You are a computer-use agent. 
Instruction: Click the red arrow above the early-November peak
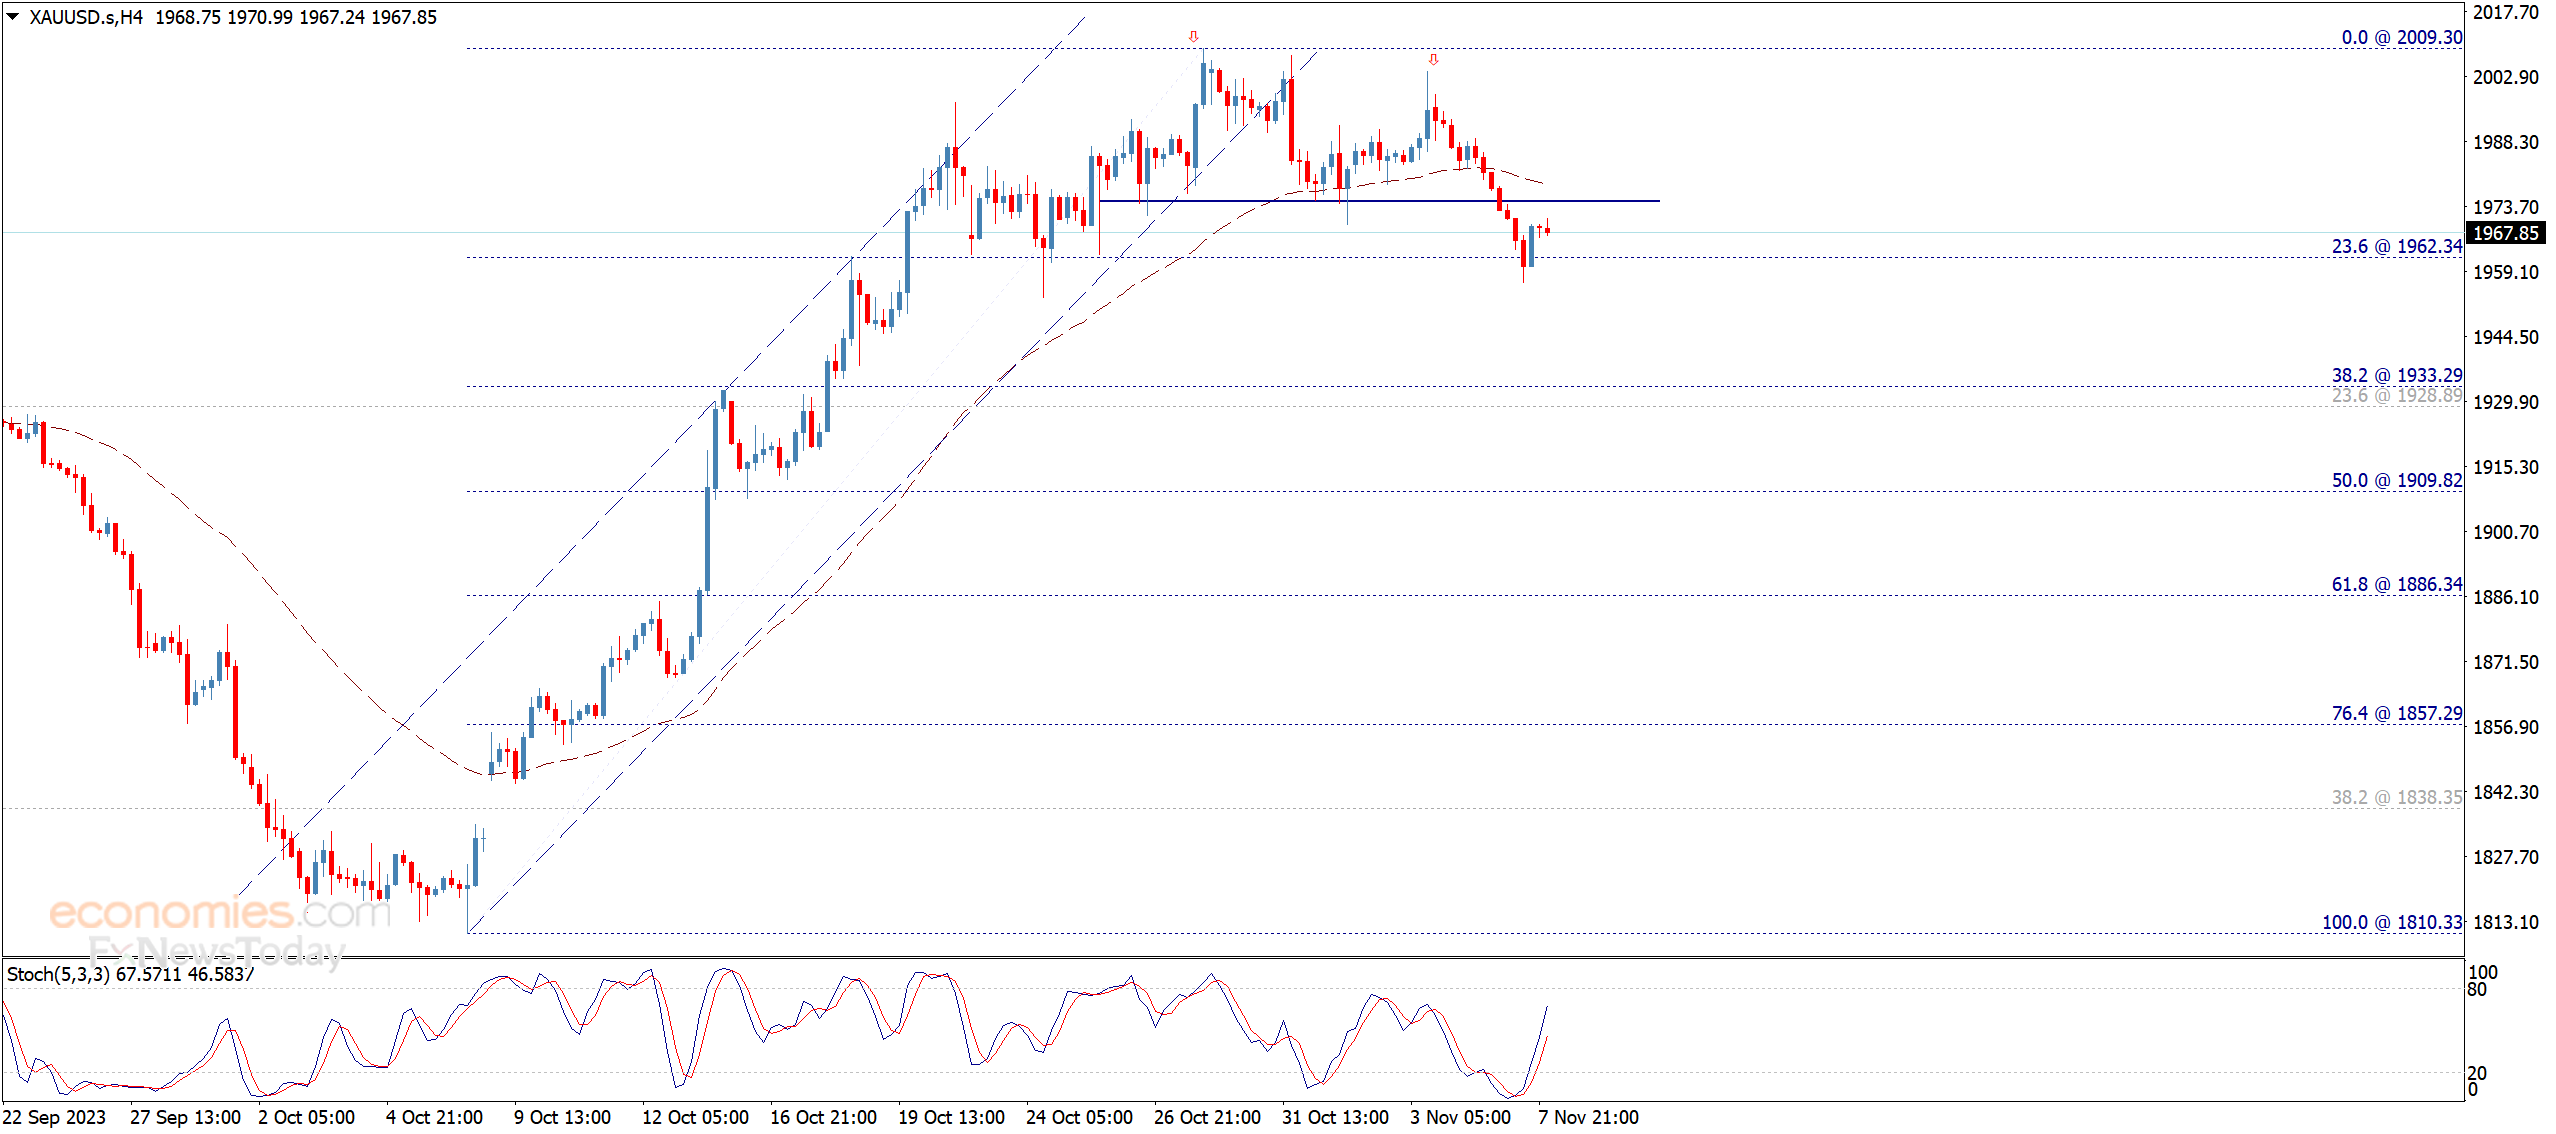(x=1433, y=60)
